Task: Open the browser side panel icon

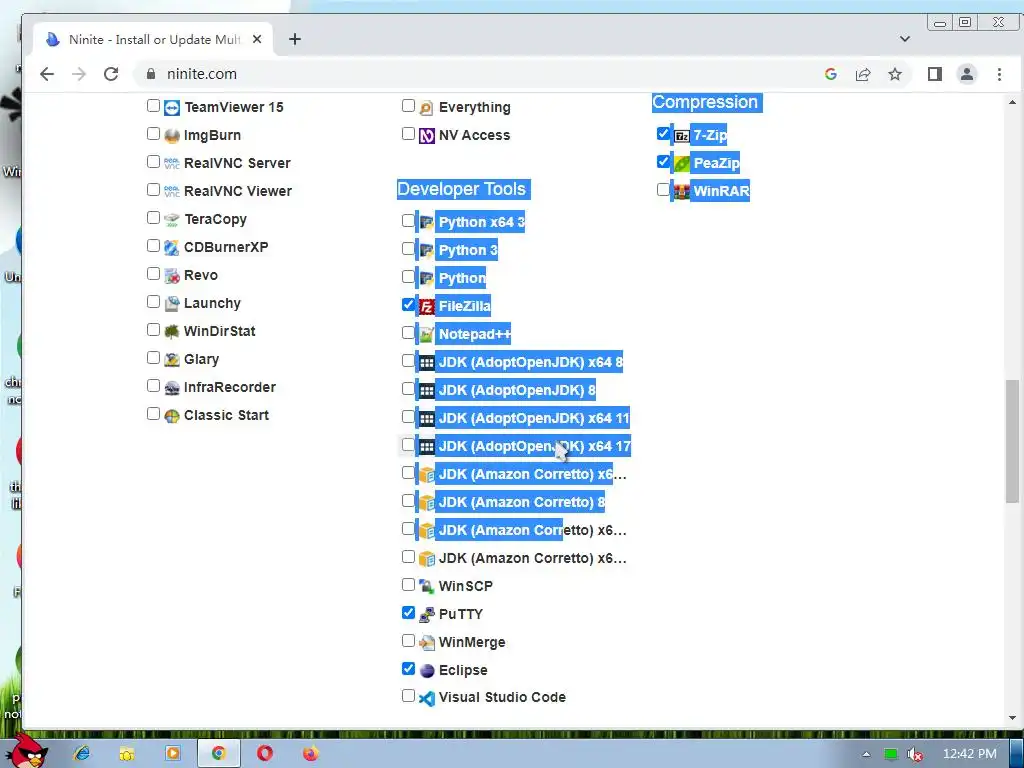Action: click(935, 74)
